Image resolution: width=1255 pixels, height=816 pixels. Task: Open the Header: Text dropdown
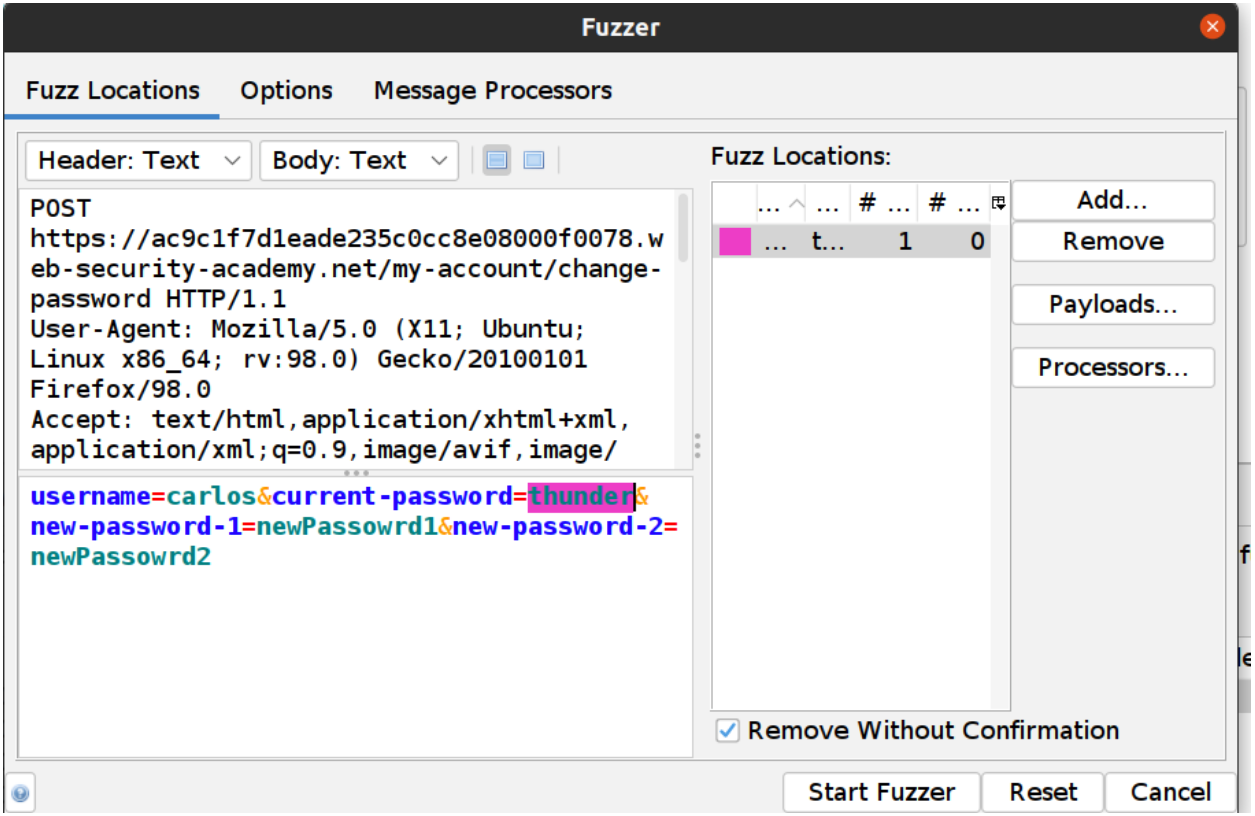click(x=137, y=160)
